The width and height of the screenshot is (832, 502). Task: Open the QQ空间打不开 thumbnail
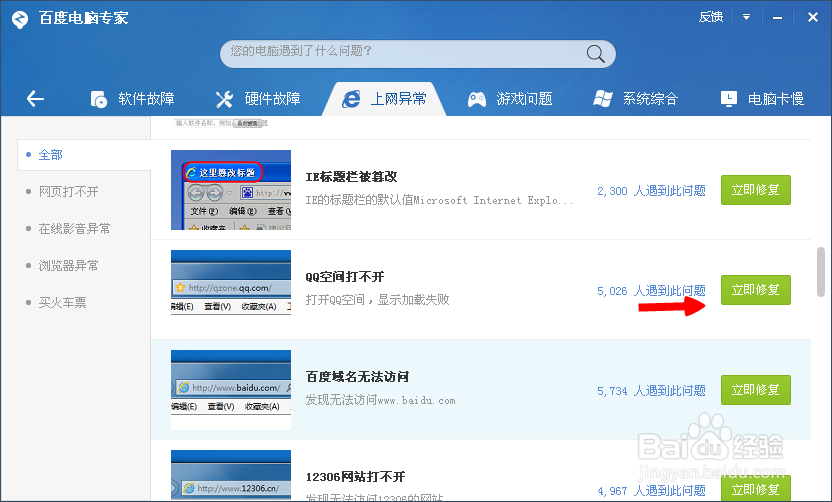coord(231,282)
